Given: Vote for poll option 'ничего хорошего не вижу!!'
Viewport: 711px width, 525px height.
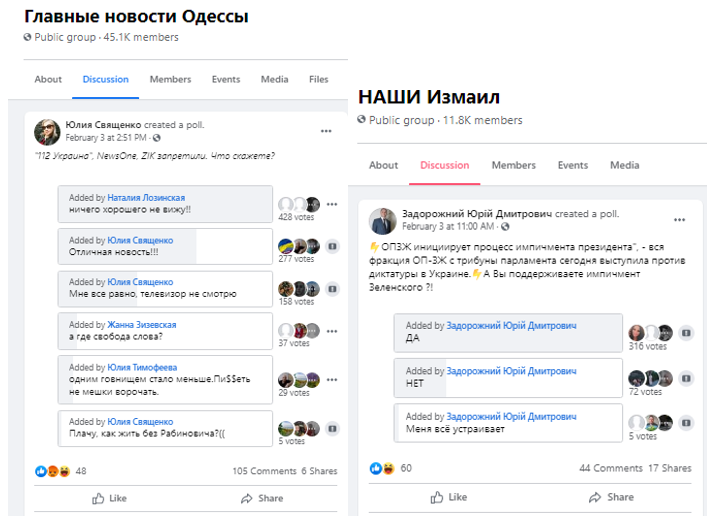Looking at the screenshot, I should (x=164, y=204).
